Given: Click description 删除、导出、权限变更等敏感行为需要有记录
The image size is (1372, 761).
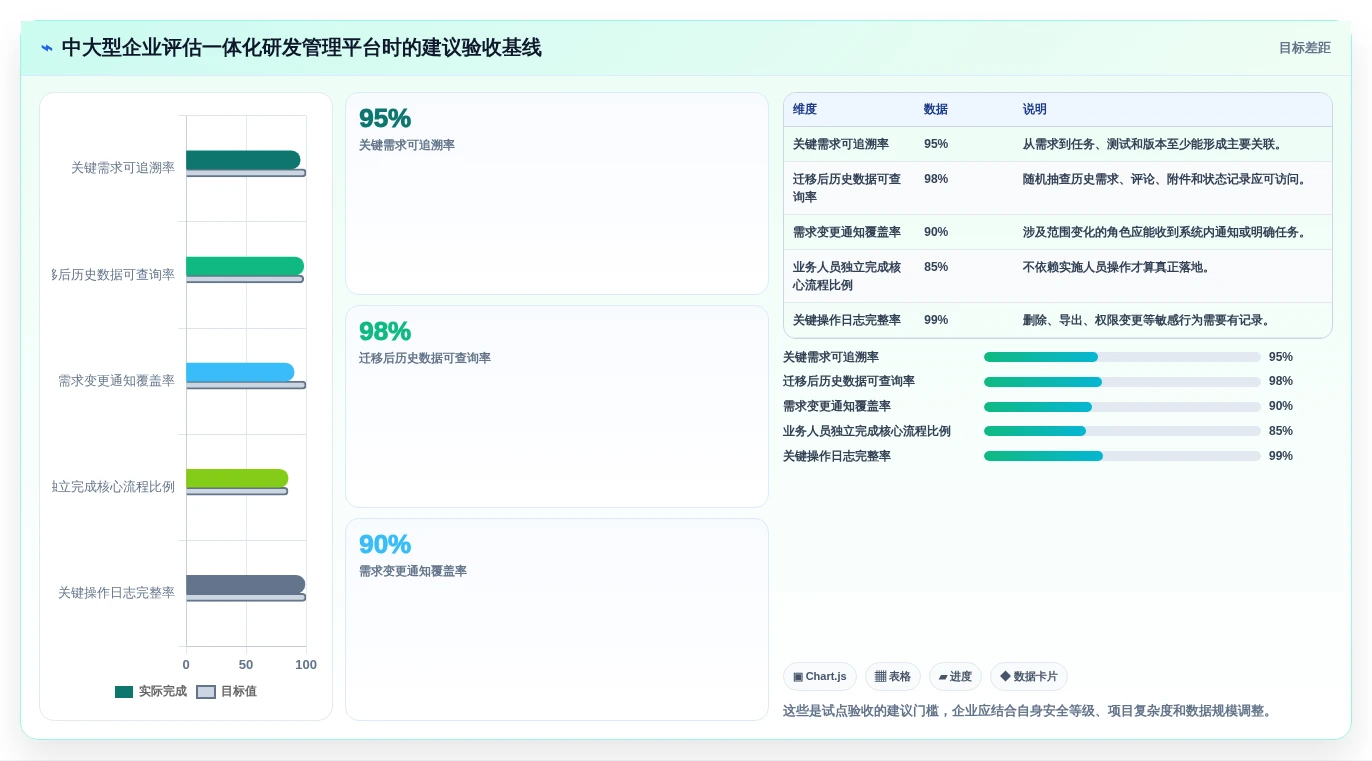Looking at the screenshot, I should pos(1147,321).
